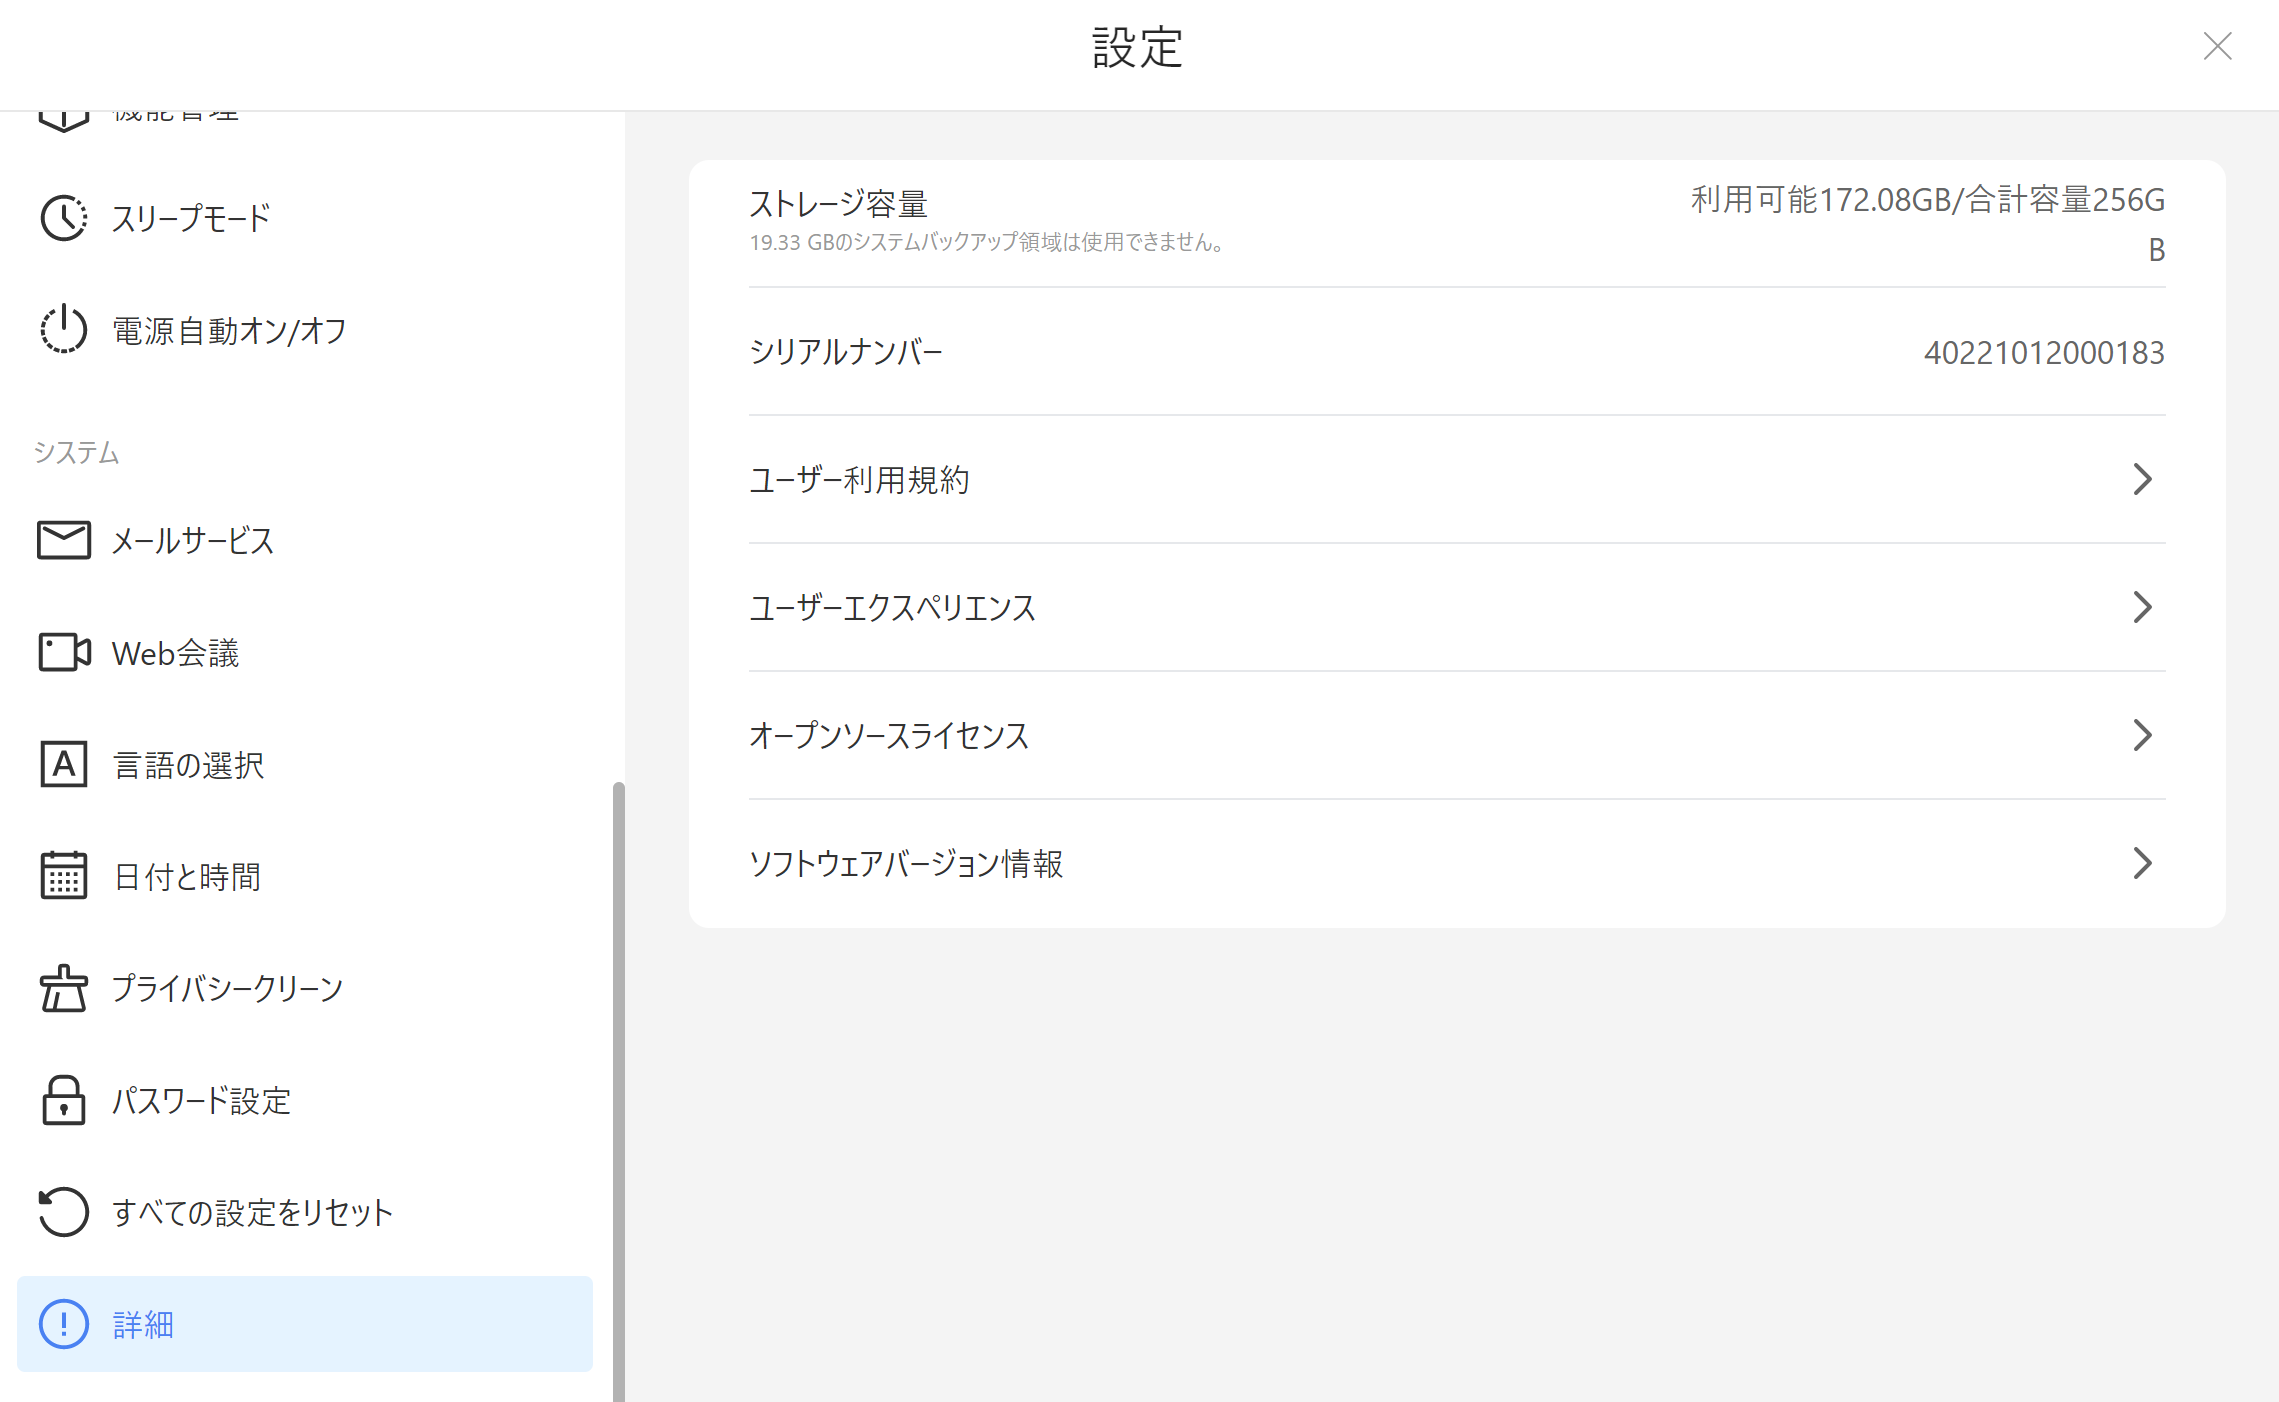This screenshot has width=2279, height=1402.
Task: Expand ユーザー利用規約 with its chevron
Action: [2141, 479]
